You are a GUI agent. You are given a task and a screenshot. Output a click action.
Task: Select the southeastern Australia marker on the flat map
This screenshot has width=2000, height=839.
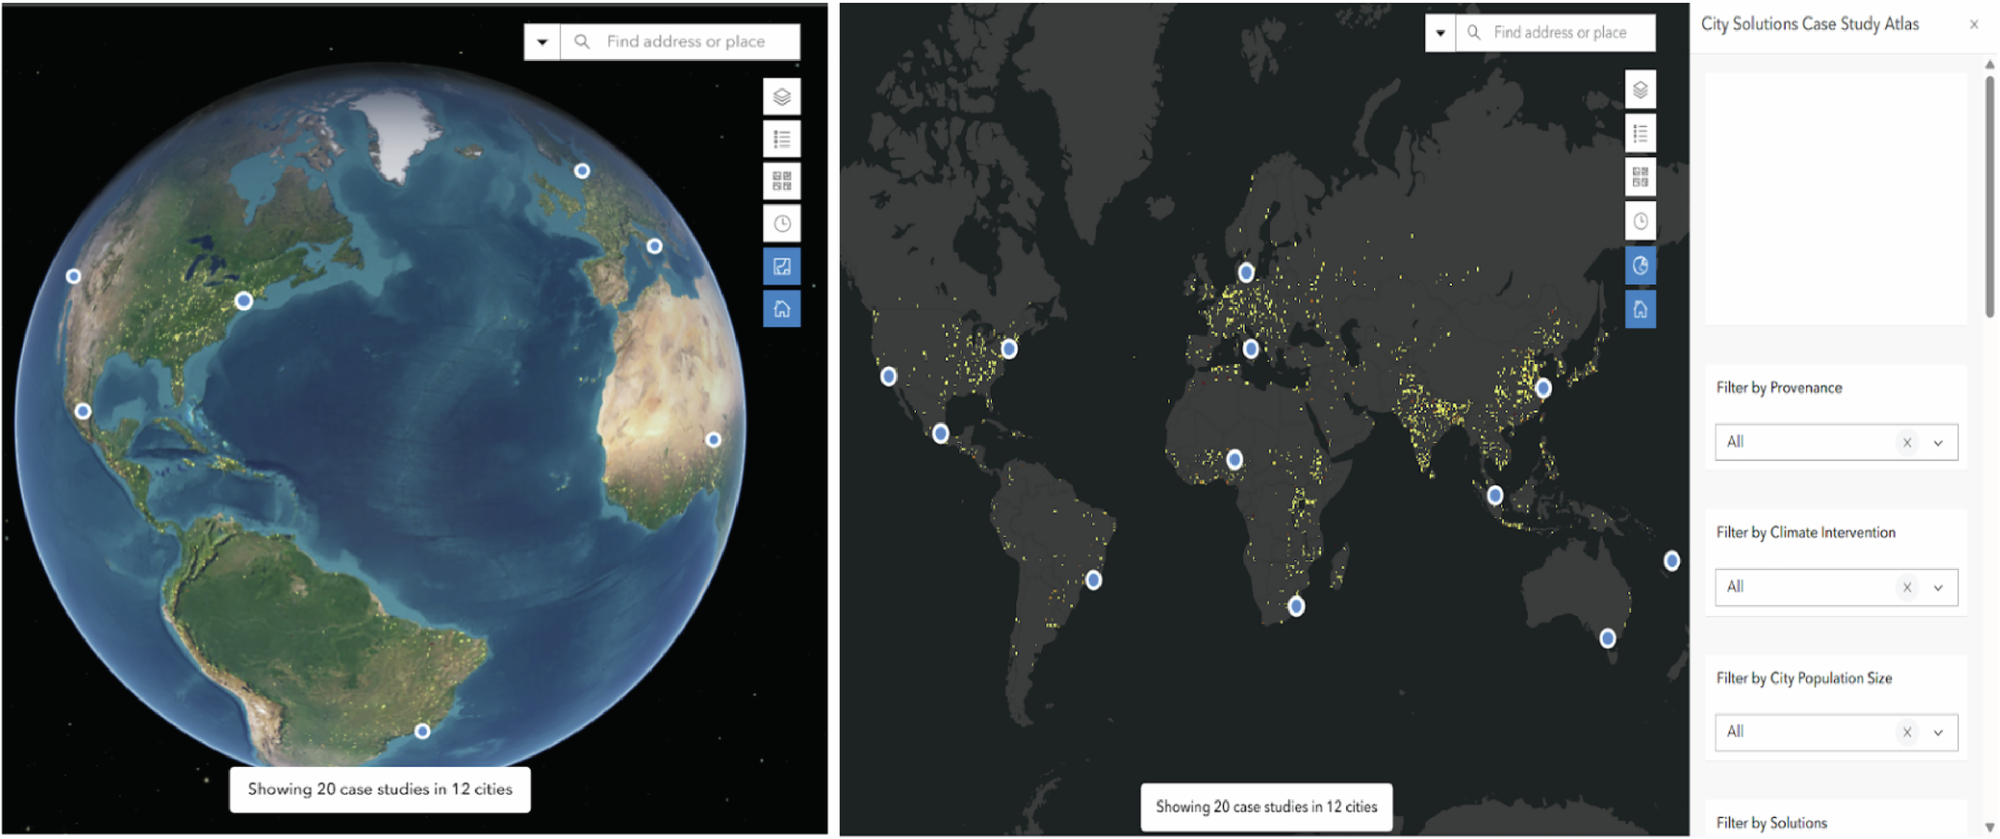[1607, 638]
